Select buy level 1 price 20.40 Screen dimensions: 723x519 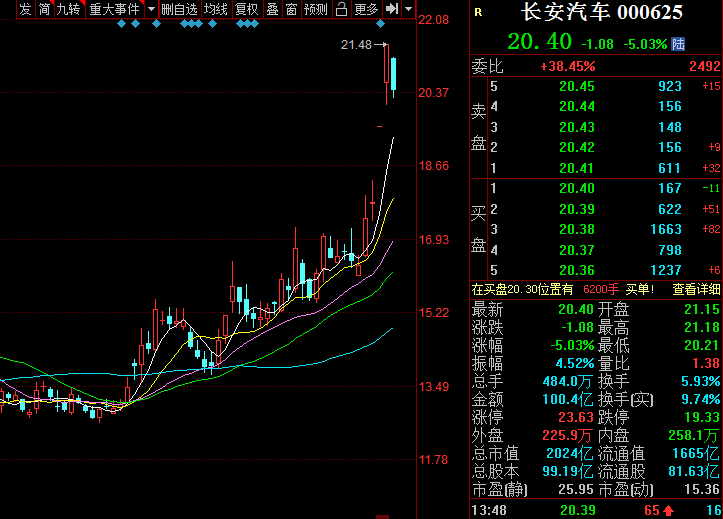point(577,189)
